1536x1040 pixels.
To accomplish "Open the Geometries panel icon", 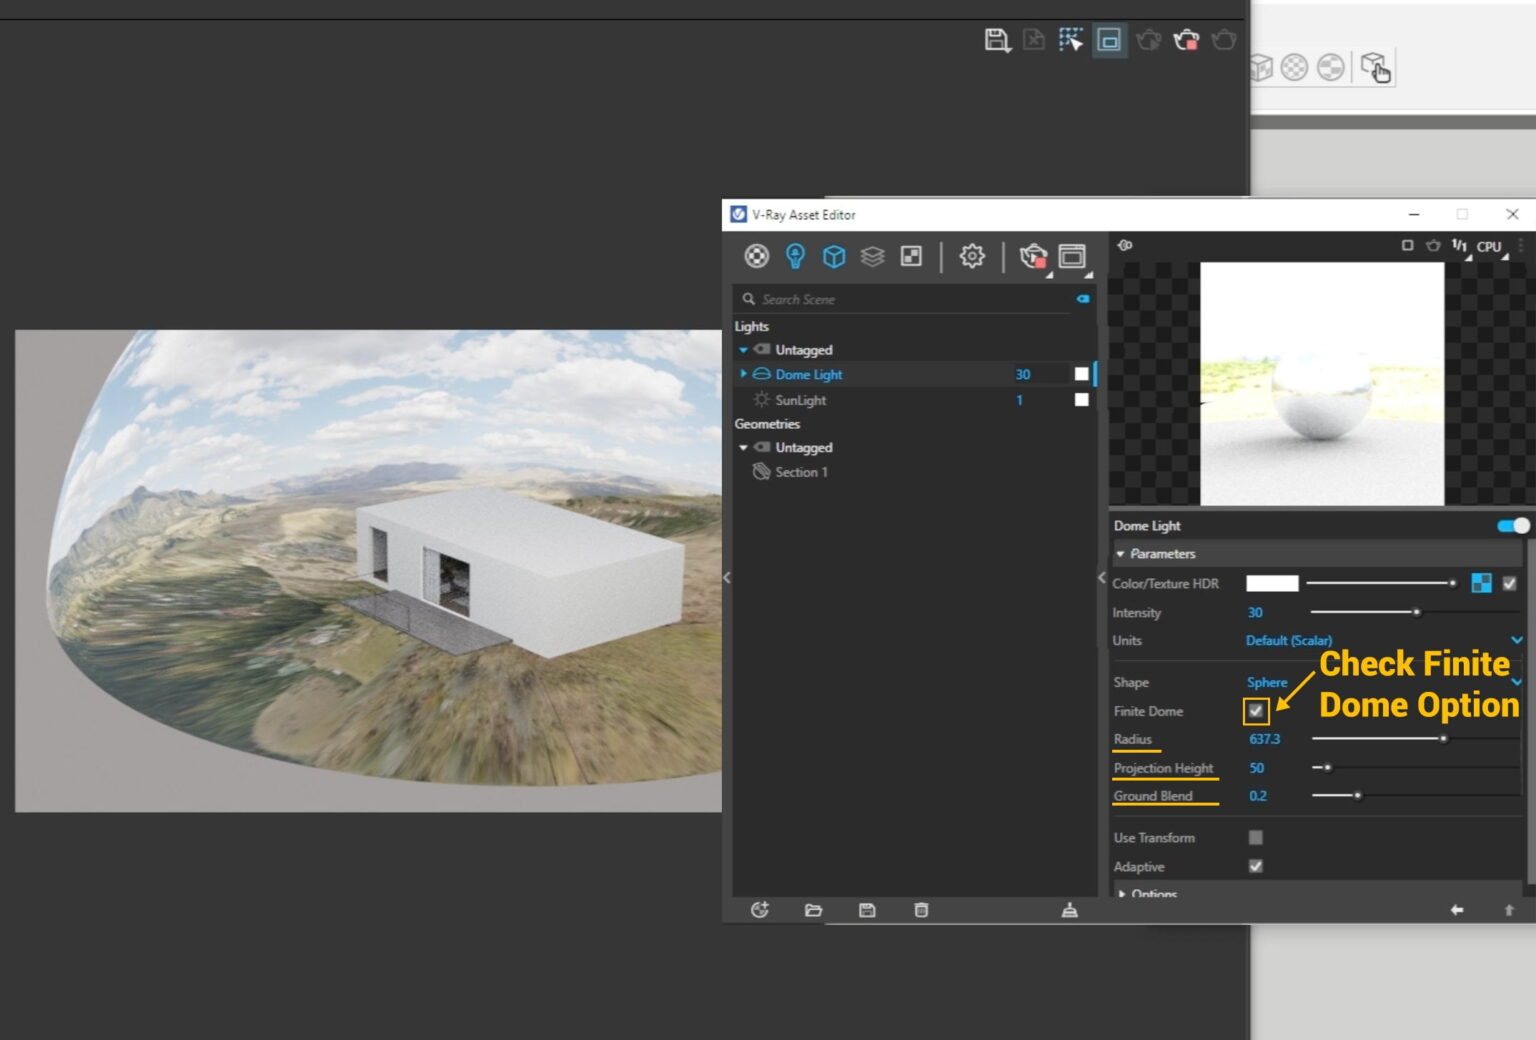I will [x=834, y=256].
